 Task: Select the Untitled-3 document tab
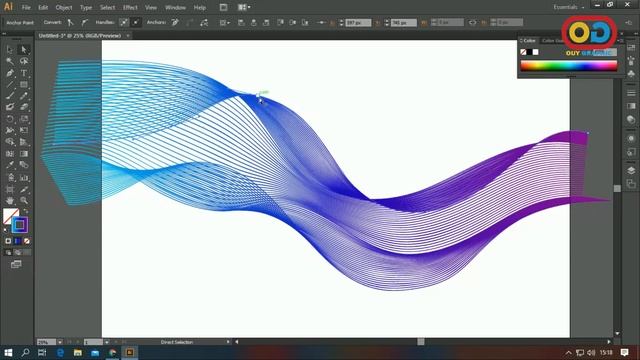80,36
